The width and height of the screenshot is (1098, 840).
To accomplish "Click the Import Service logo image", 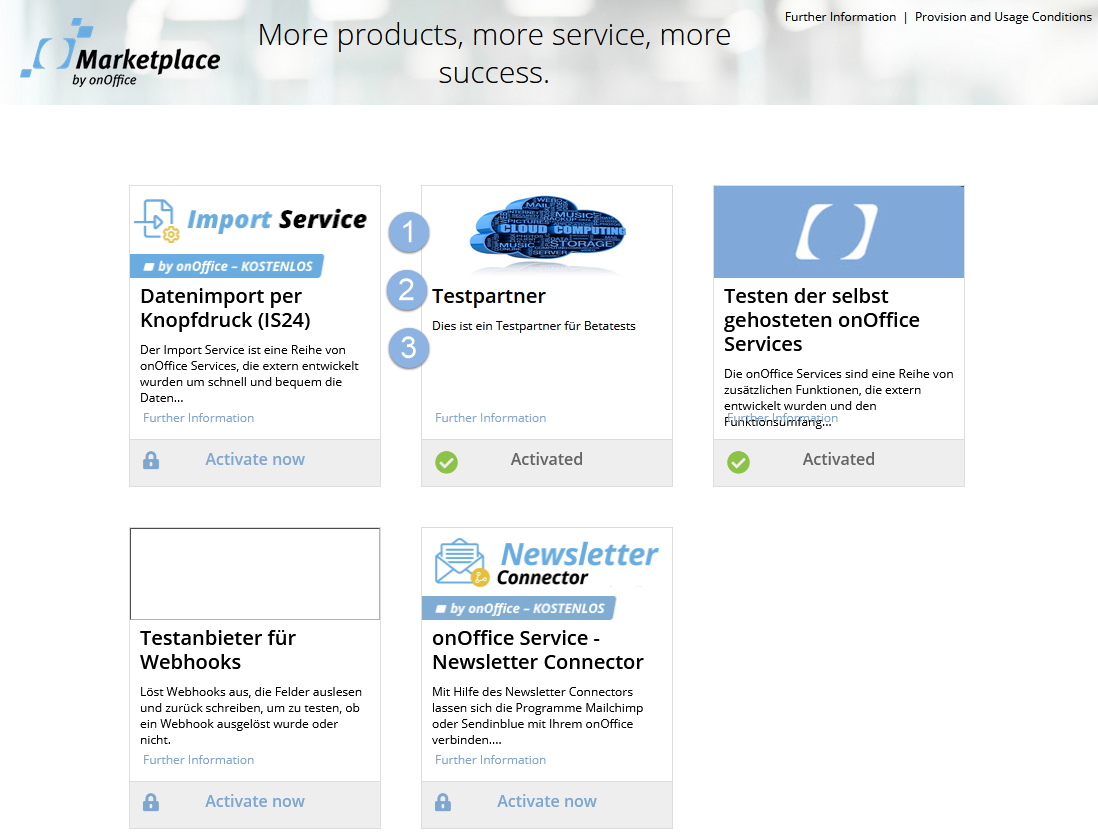I will point(251,220).
